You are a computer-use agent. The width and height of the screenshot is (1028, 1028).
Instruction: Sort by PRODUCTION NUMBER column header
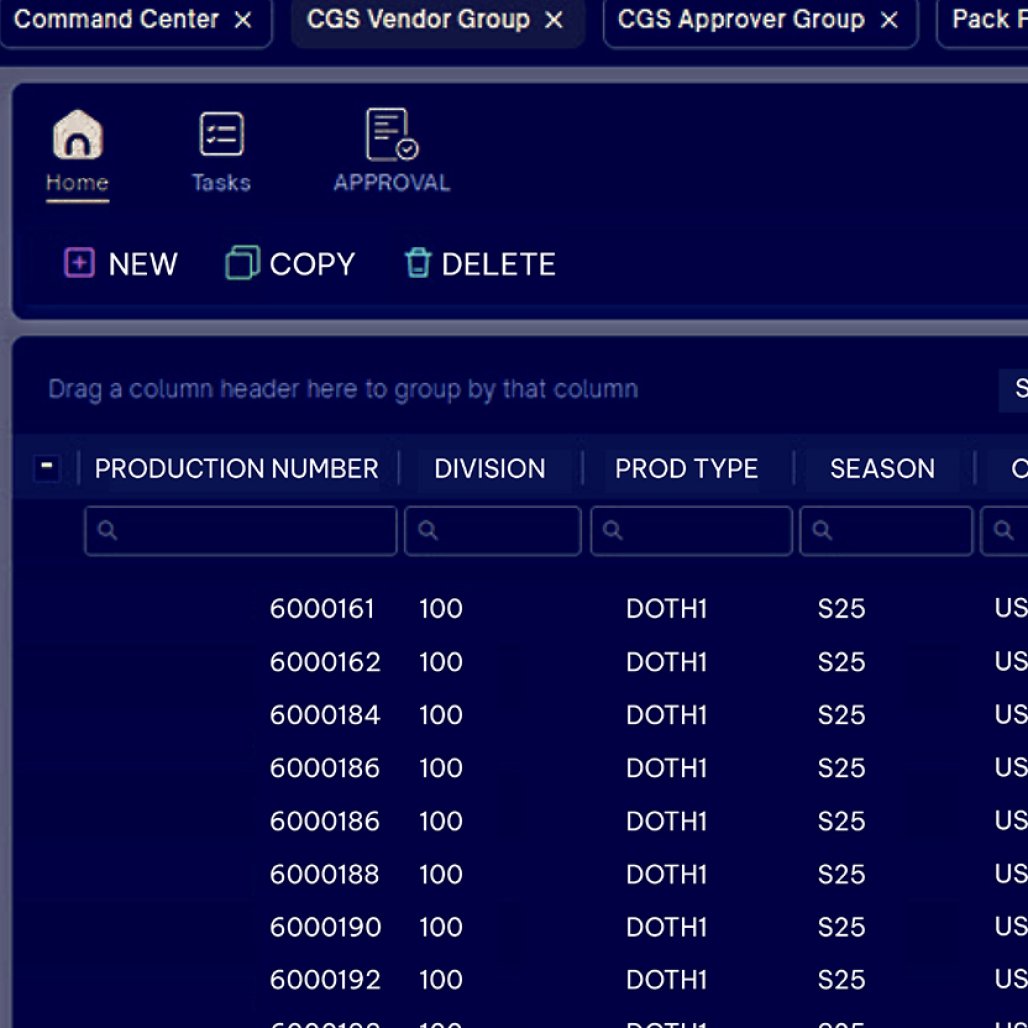coord(236,468)
